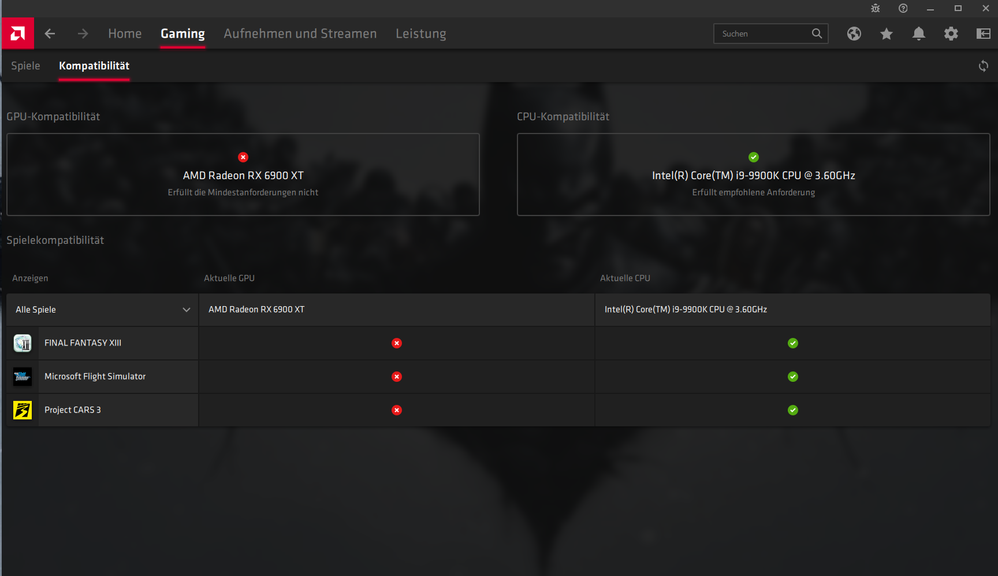Click red GPU status icon for Microsoft Flight Simulator
The width and height of the screenshot is (998, 576).
pyautogui.click(x=397, y=377)
